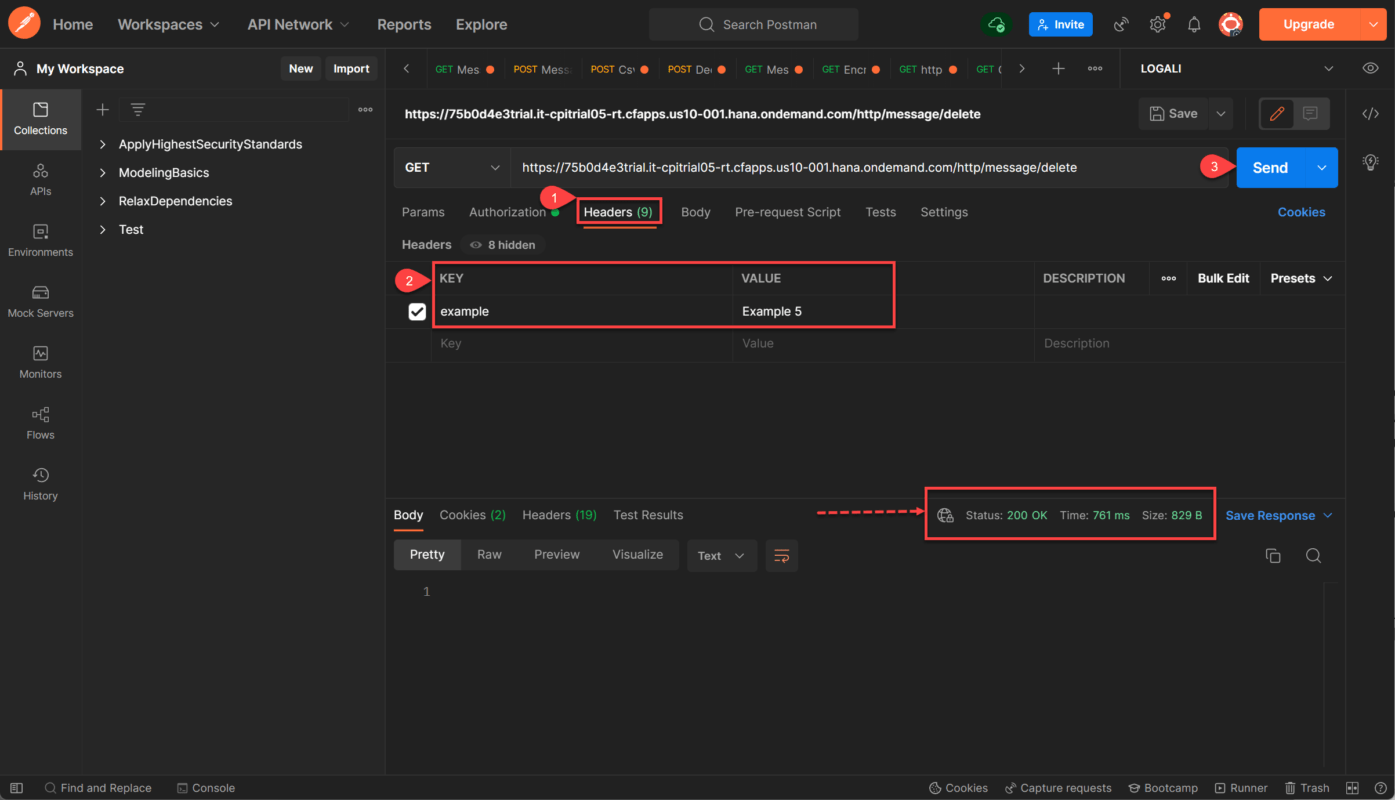Uncheck the example header checkbox

417,312
